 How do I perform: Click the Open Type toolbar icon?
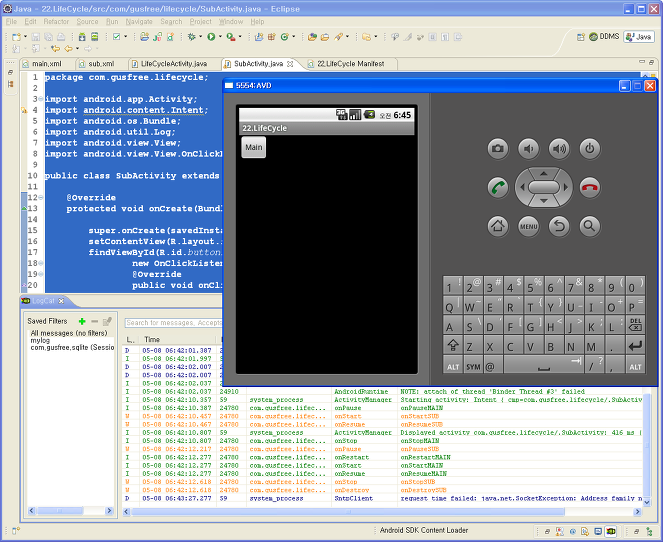[x=312, y=37]
